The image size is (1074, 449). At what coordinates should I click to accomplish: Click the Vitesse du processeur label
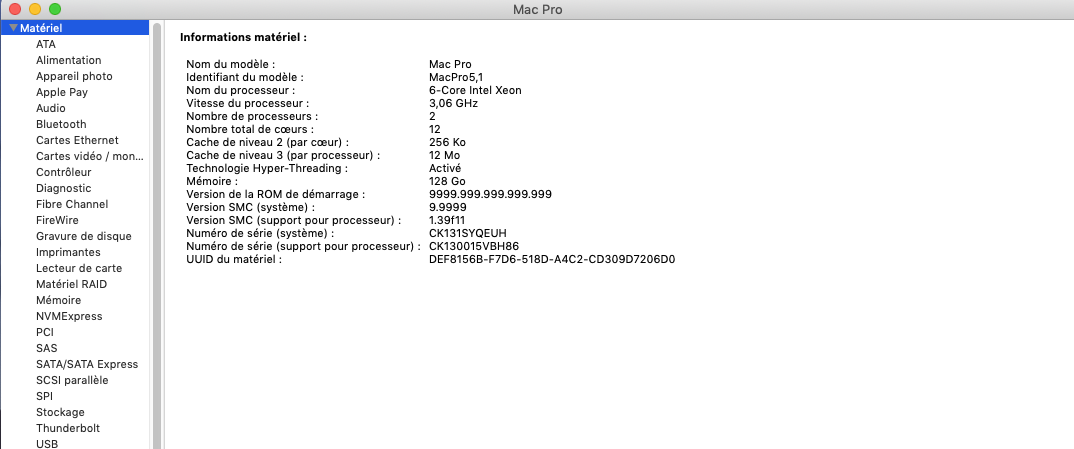[248, 103]
